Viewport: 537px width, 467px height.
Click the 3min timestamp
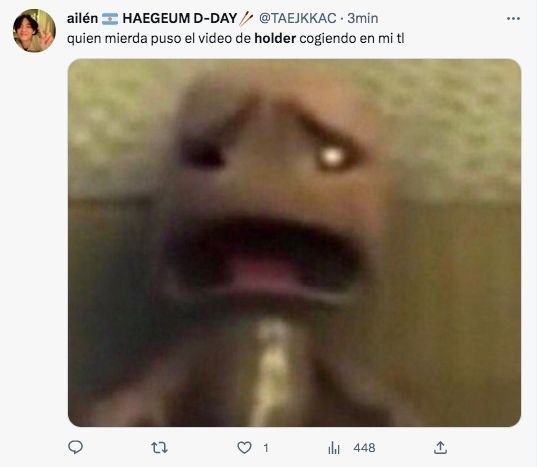click(x=363, y=18)
